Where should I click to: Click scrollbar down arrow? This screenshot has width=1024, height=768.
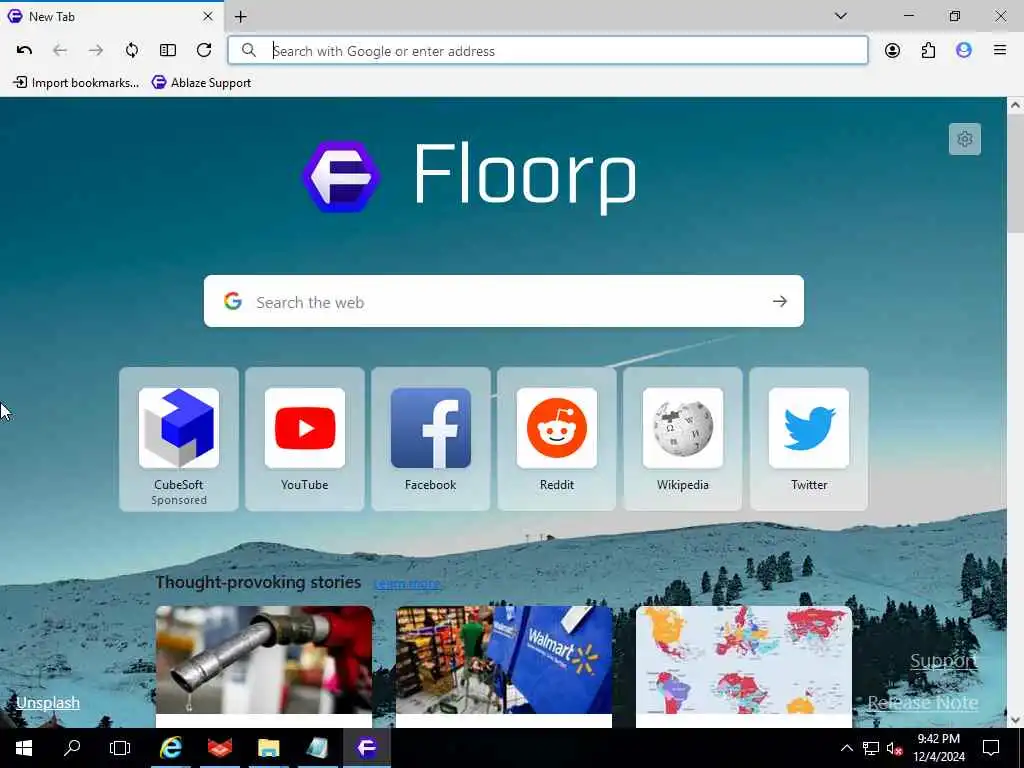coord(1015,720)
